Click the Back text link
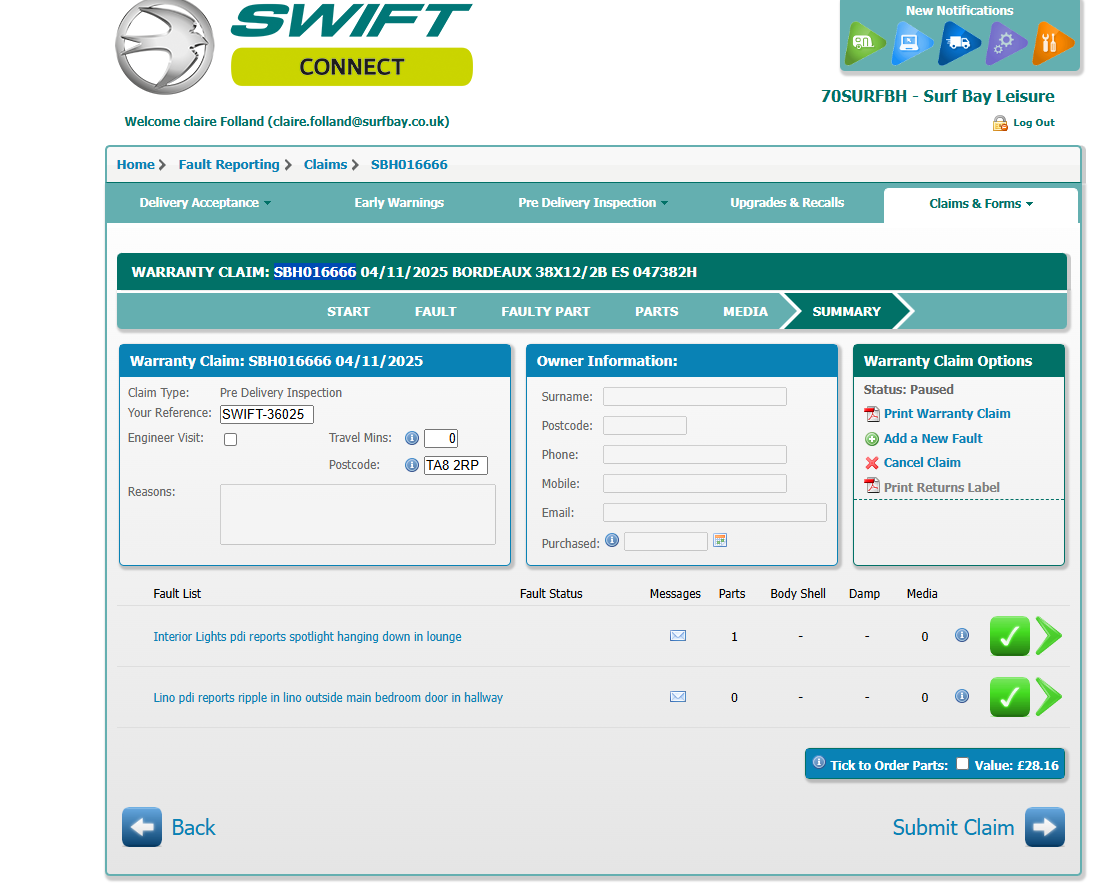Image resolution: width=1116 pixels, height=890 pixels. coord(193,827)
